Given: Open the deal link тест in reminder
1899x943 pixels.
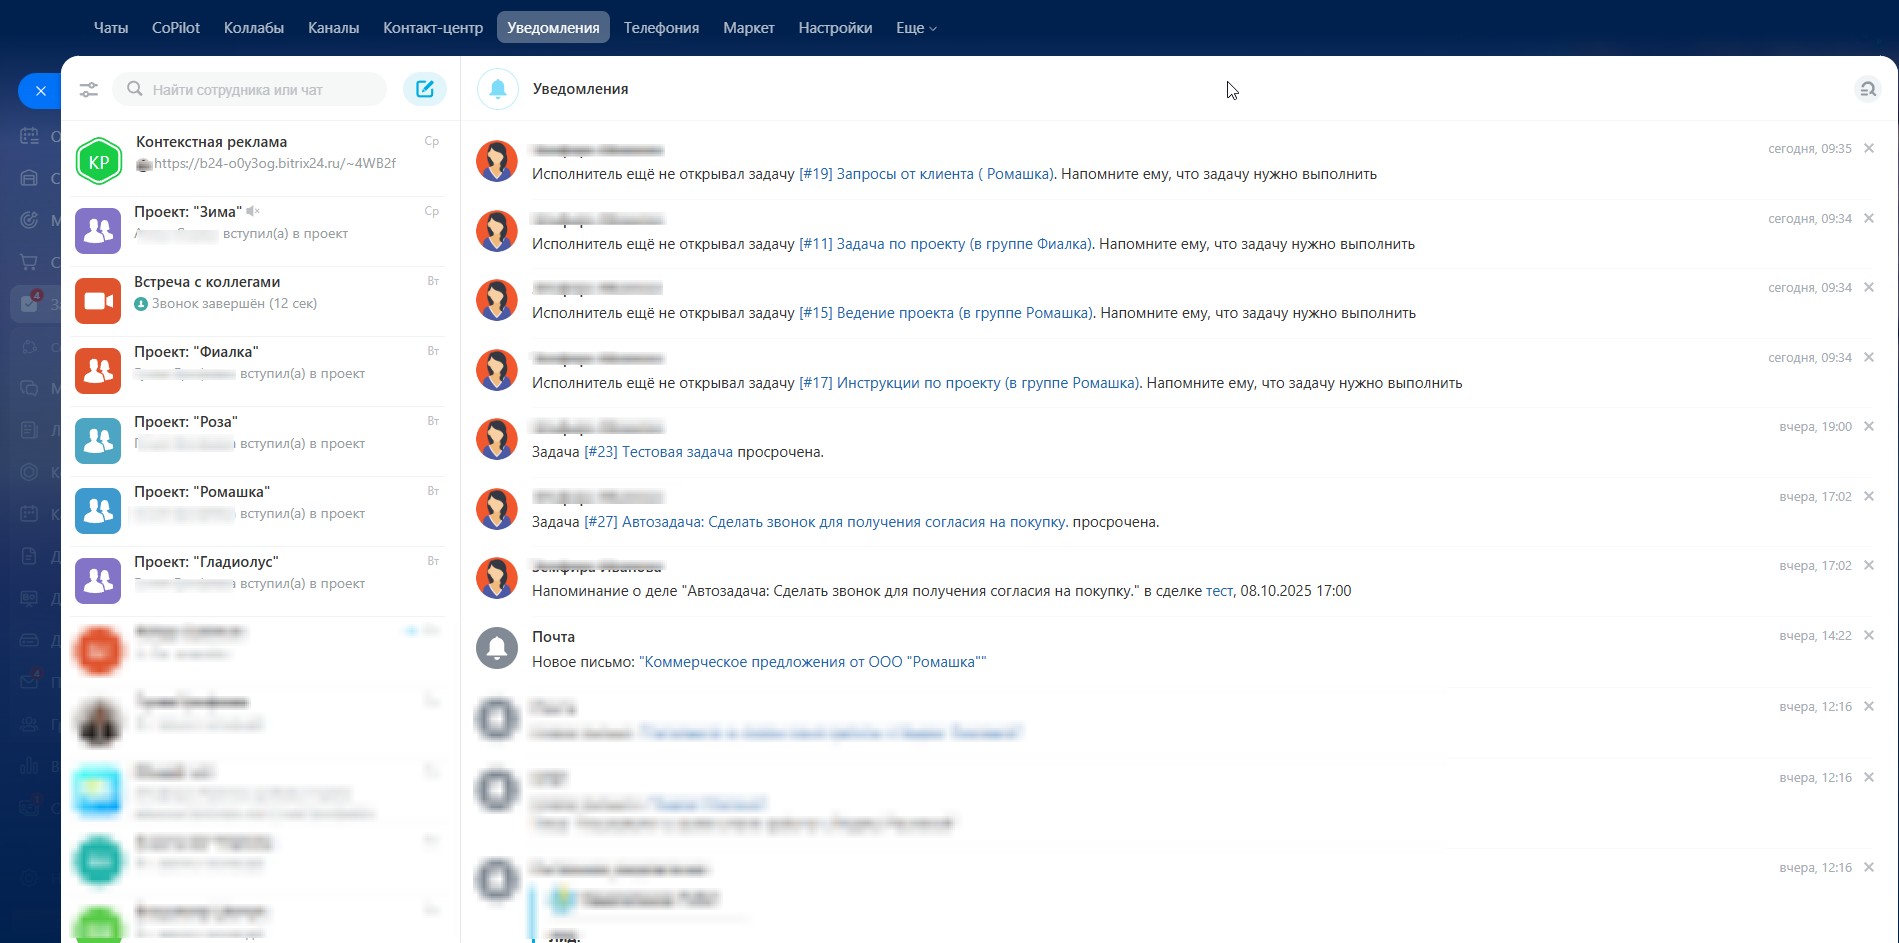Looking at the screenshot, I should tap(1219, 591).
